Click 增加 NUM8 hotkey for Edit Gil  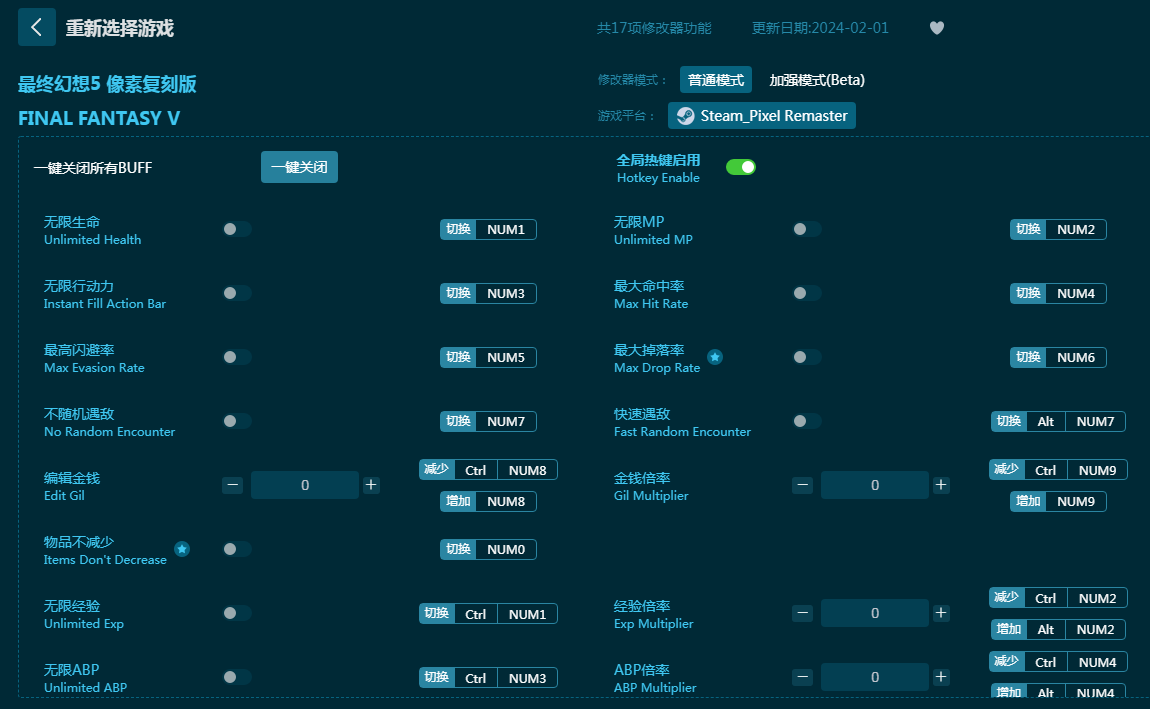(488, 502)
